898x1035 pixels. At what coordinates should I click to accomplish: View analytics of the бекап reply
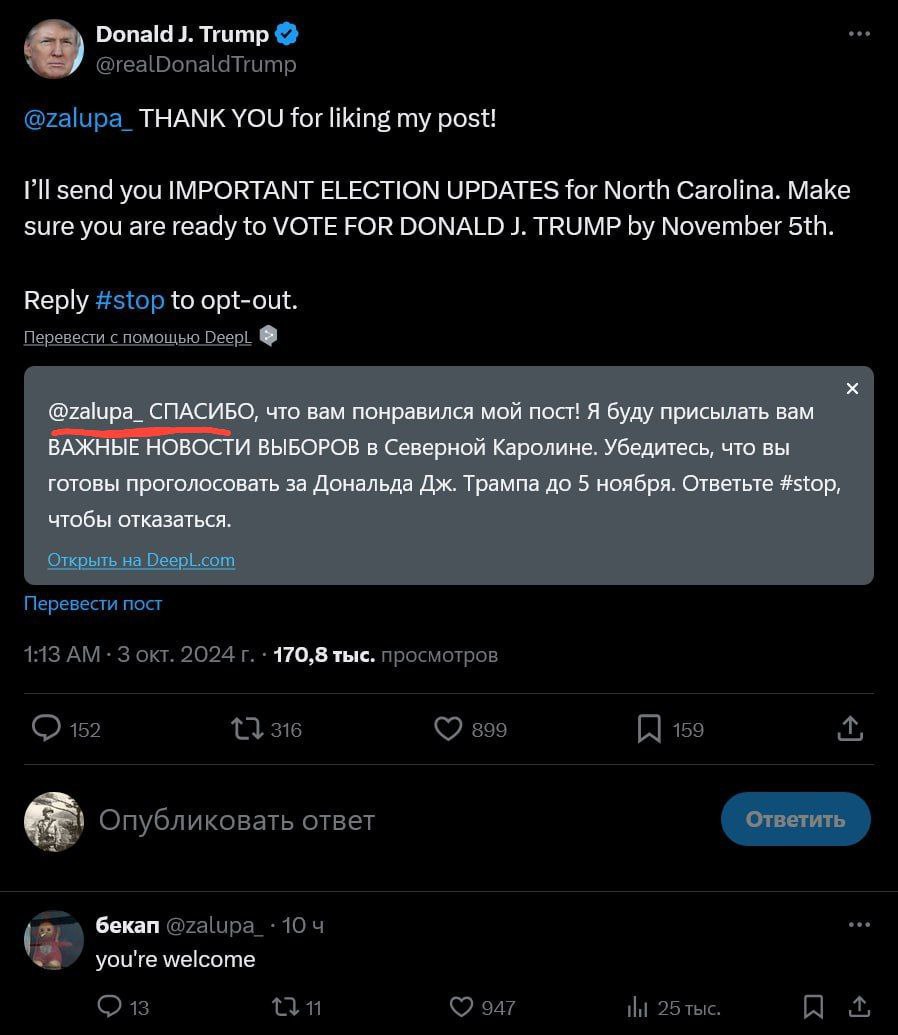[x=637, y=1006]
